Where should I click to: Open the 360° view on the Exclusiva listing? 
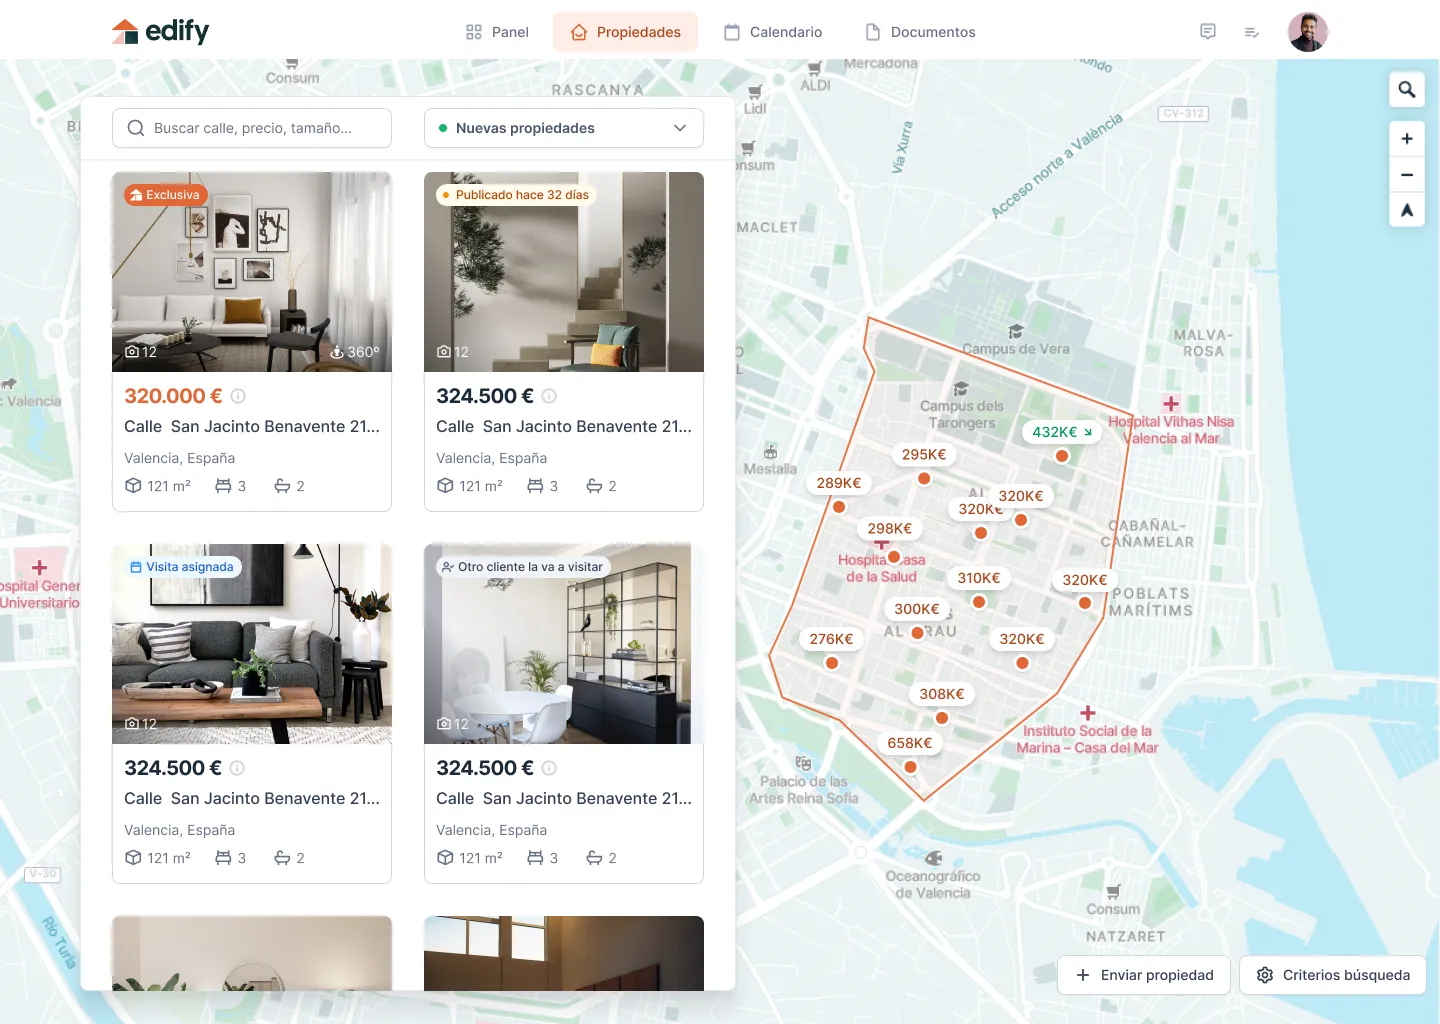click(355, 352)
